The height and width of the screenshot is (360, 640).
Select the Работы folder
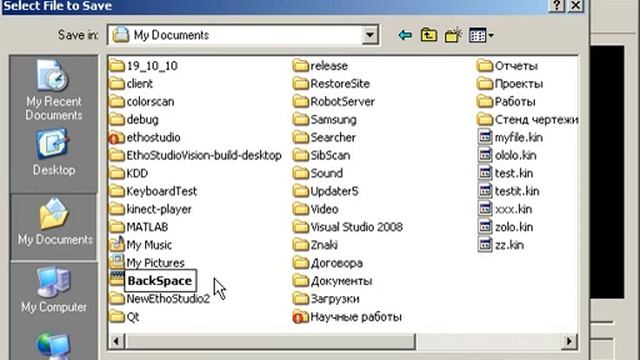pos(507,102)
